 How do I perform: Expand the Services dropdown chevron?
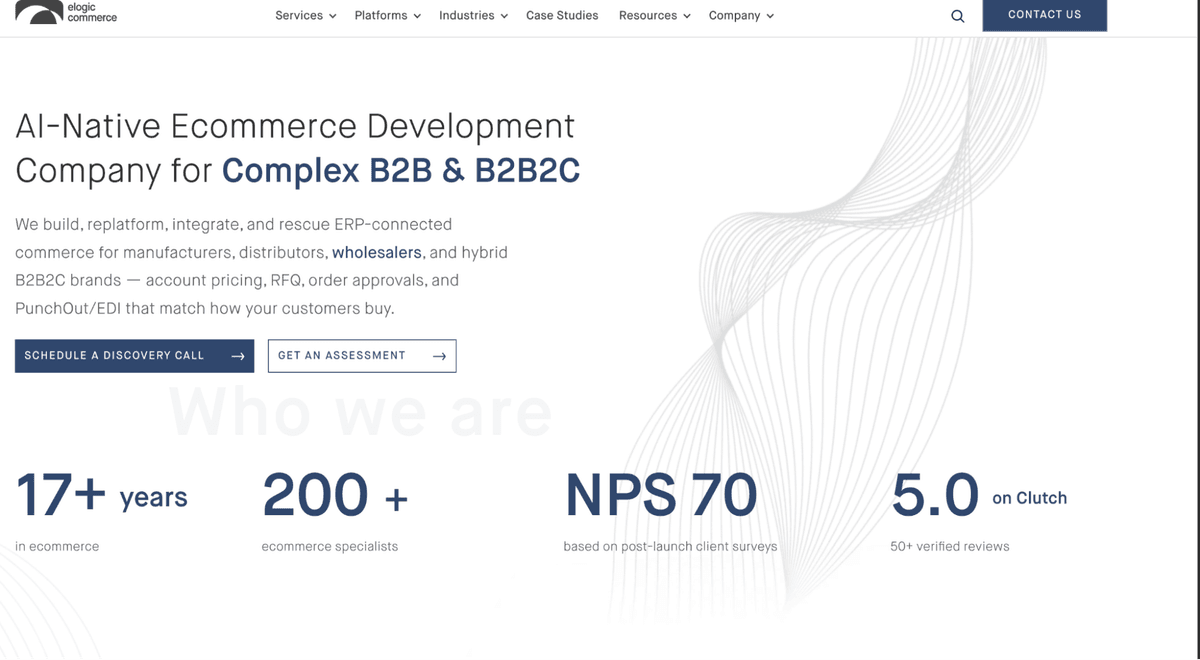332,16
